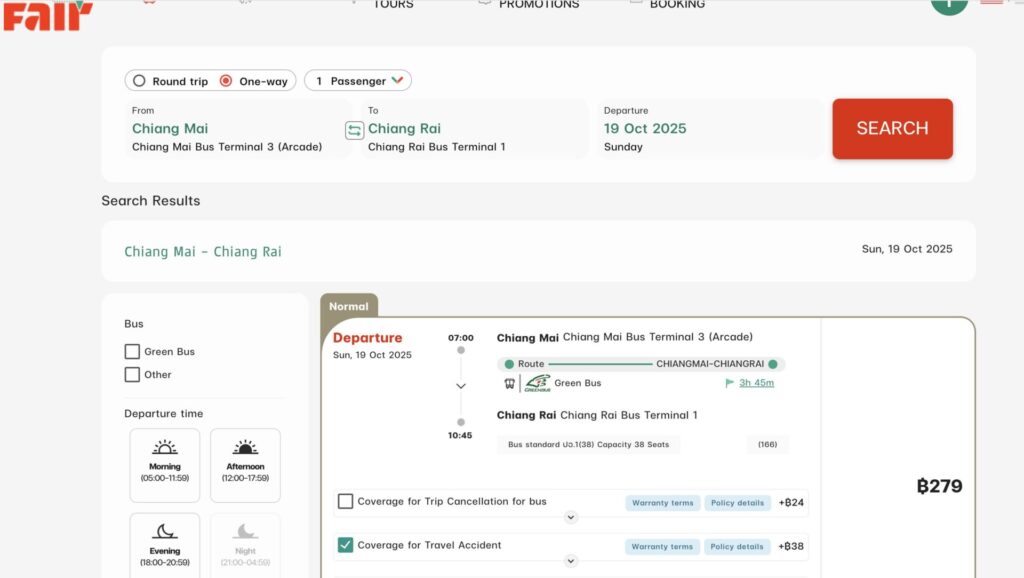Click the bus icon beside Green Bus logo
The width and height of the screenshot is (1024, 578).
[509, 383]
